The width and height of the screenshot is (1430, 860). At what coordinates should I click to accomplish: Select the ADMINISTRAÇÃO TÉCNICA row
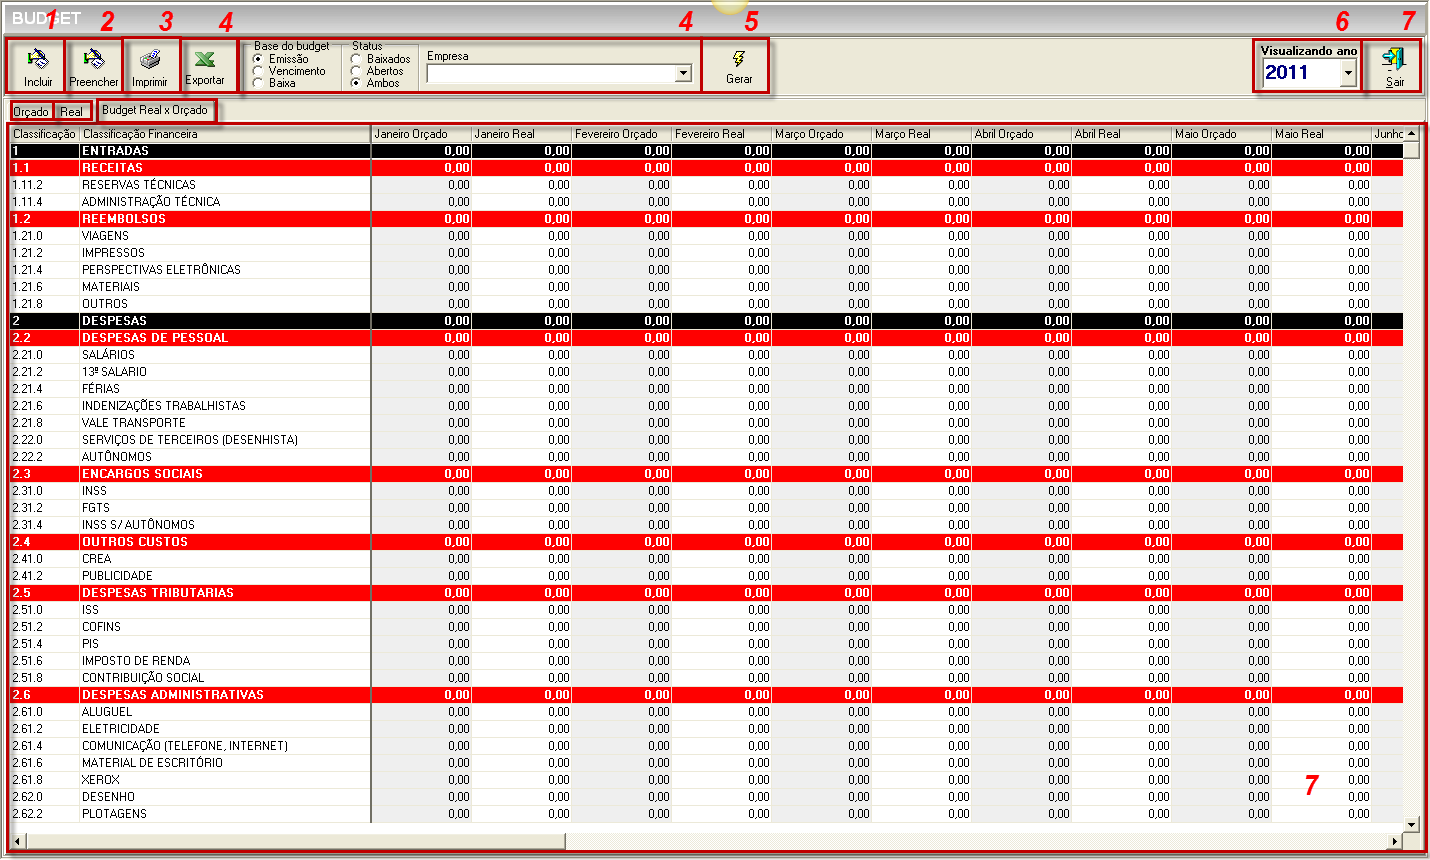point(706,202)
